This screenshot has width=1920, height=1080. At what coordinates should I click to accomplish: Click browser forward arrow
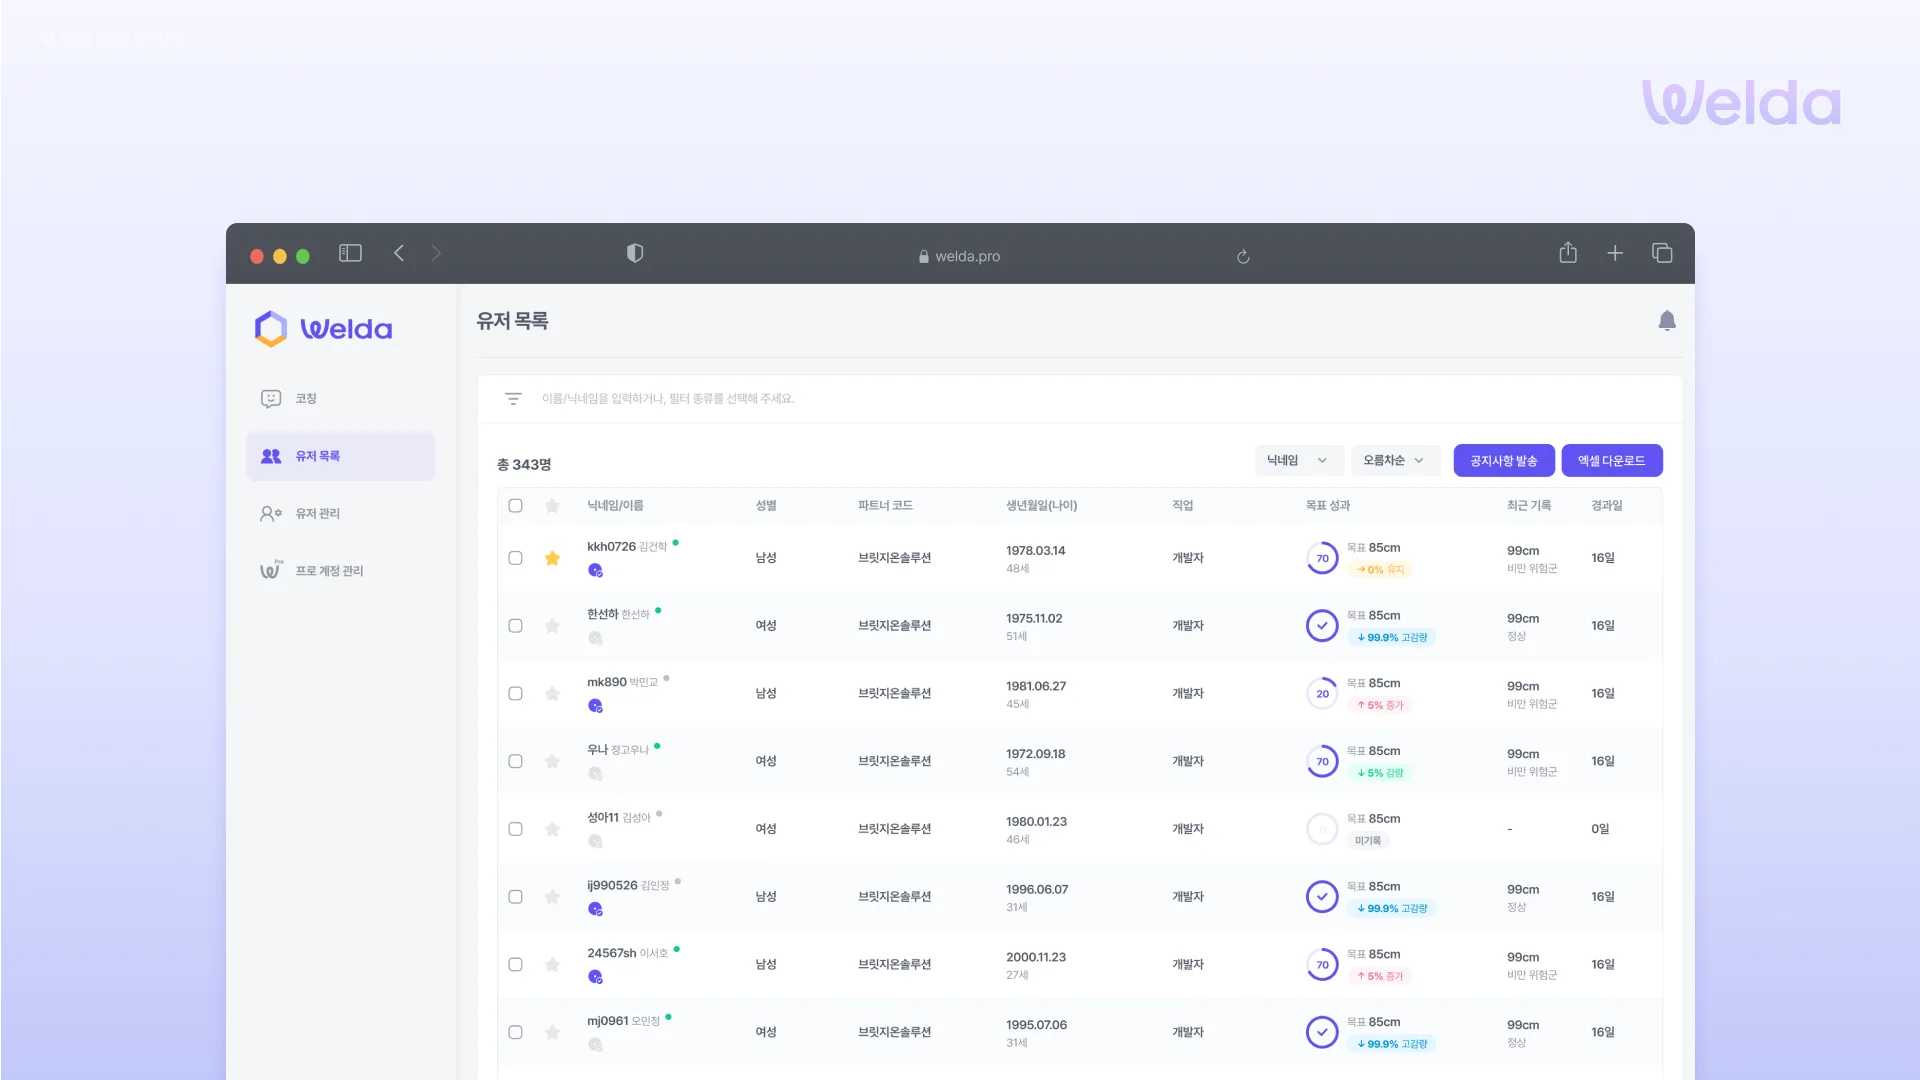tap(436, 253)
